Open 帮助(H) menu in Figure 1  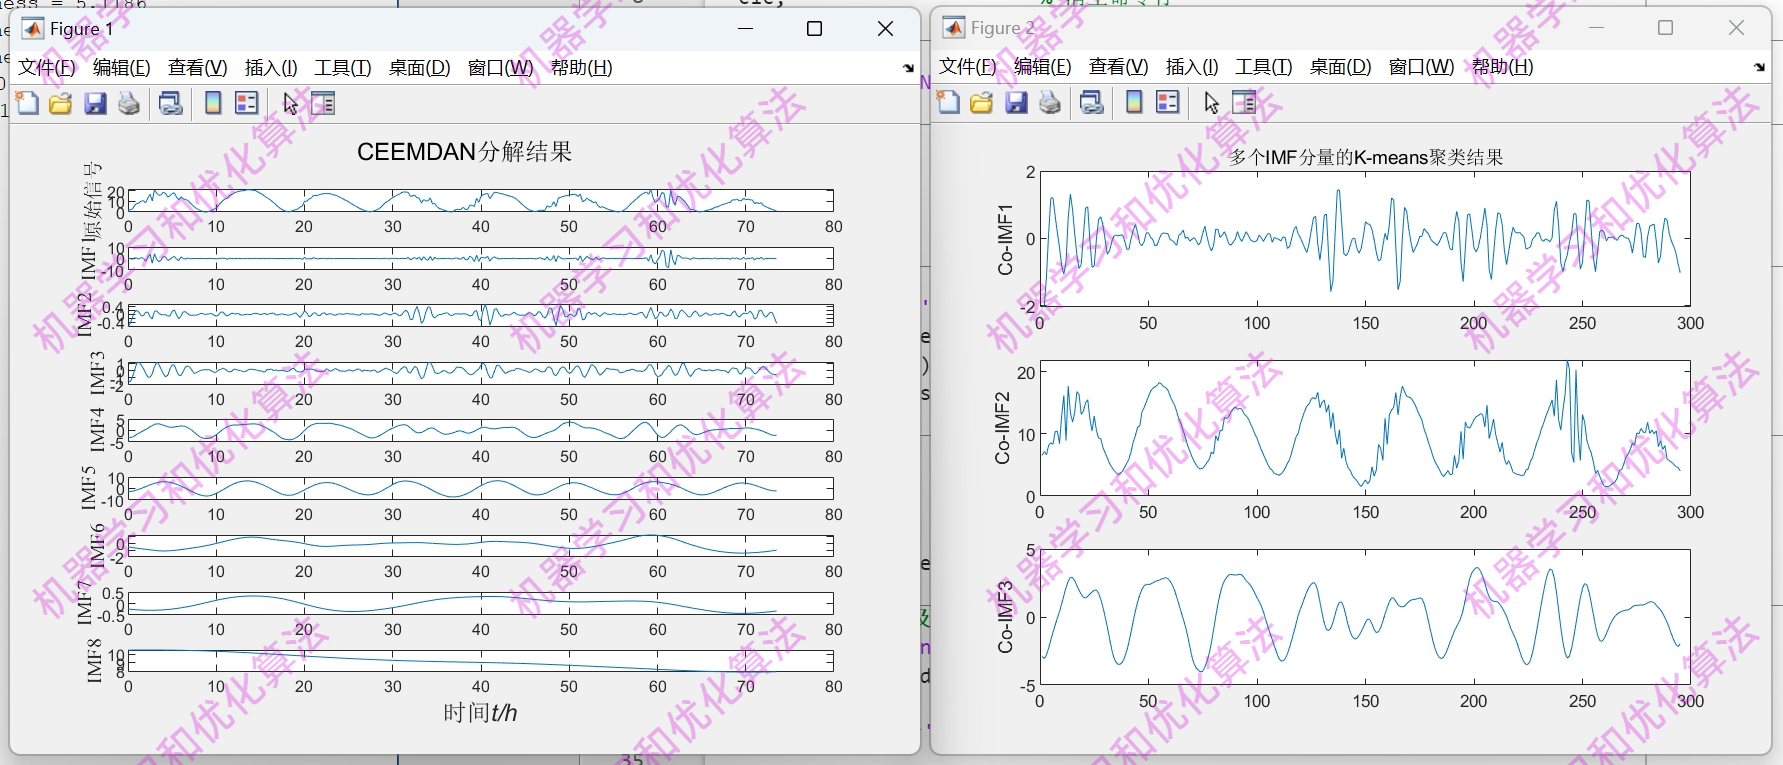[582, 68]
